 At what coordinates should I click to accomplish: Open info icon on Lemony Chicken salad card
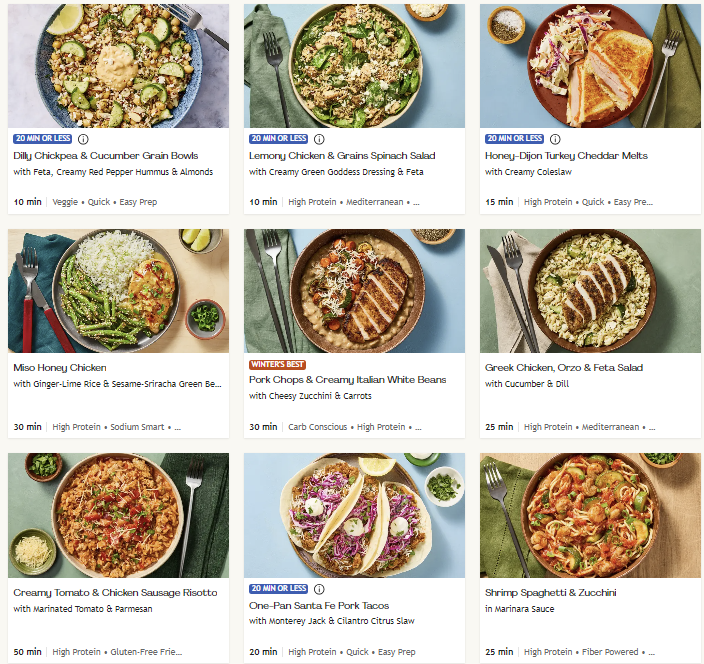[319, 139]
